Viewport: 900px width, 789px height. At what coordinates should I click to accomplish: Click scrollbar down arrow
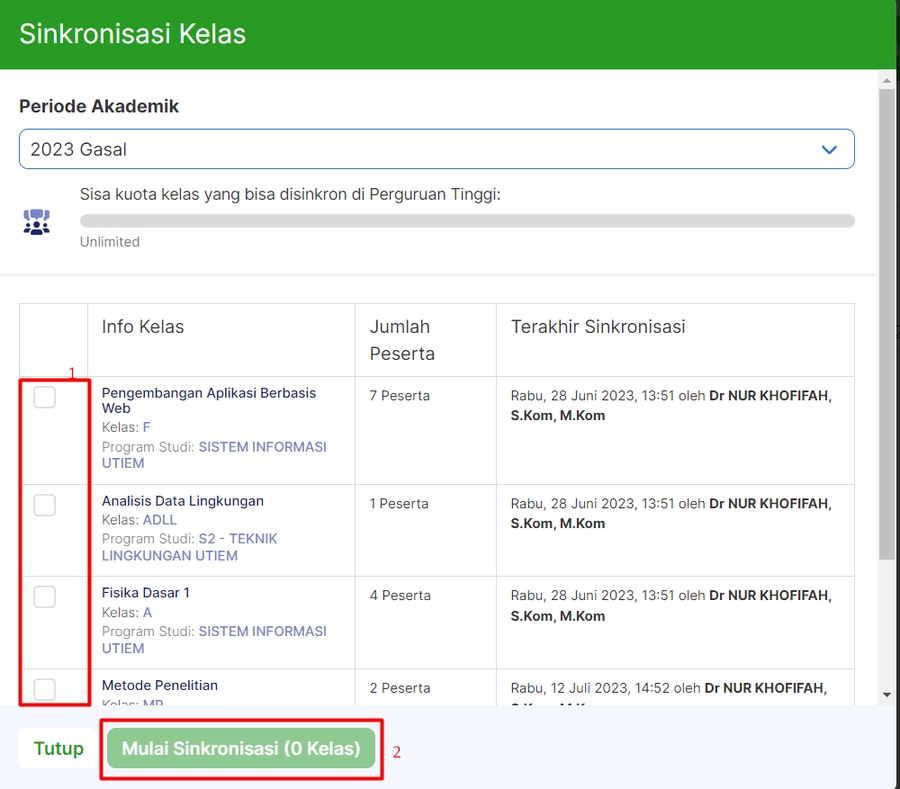[x=886, y=694]
